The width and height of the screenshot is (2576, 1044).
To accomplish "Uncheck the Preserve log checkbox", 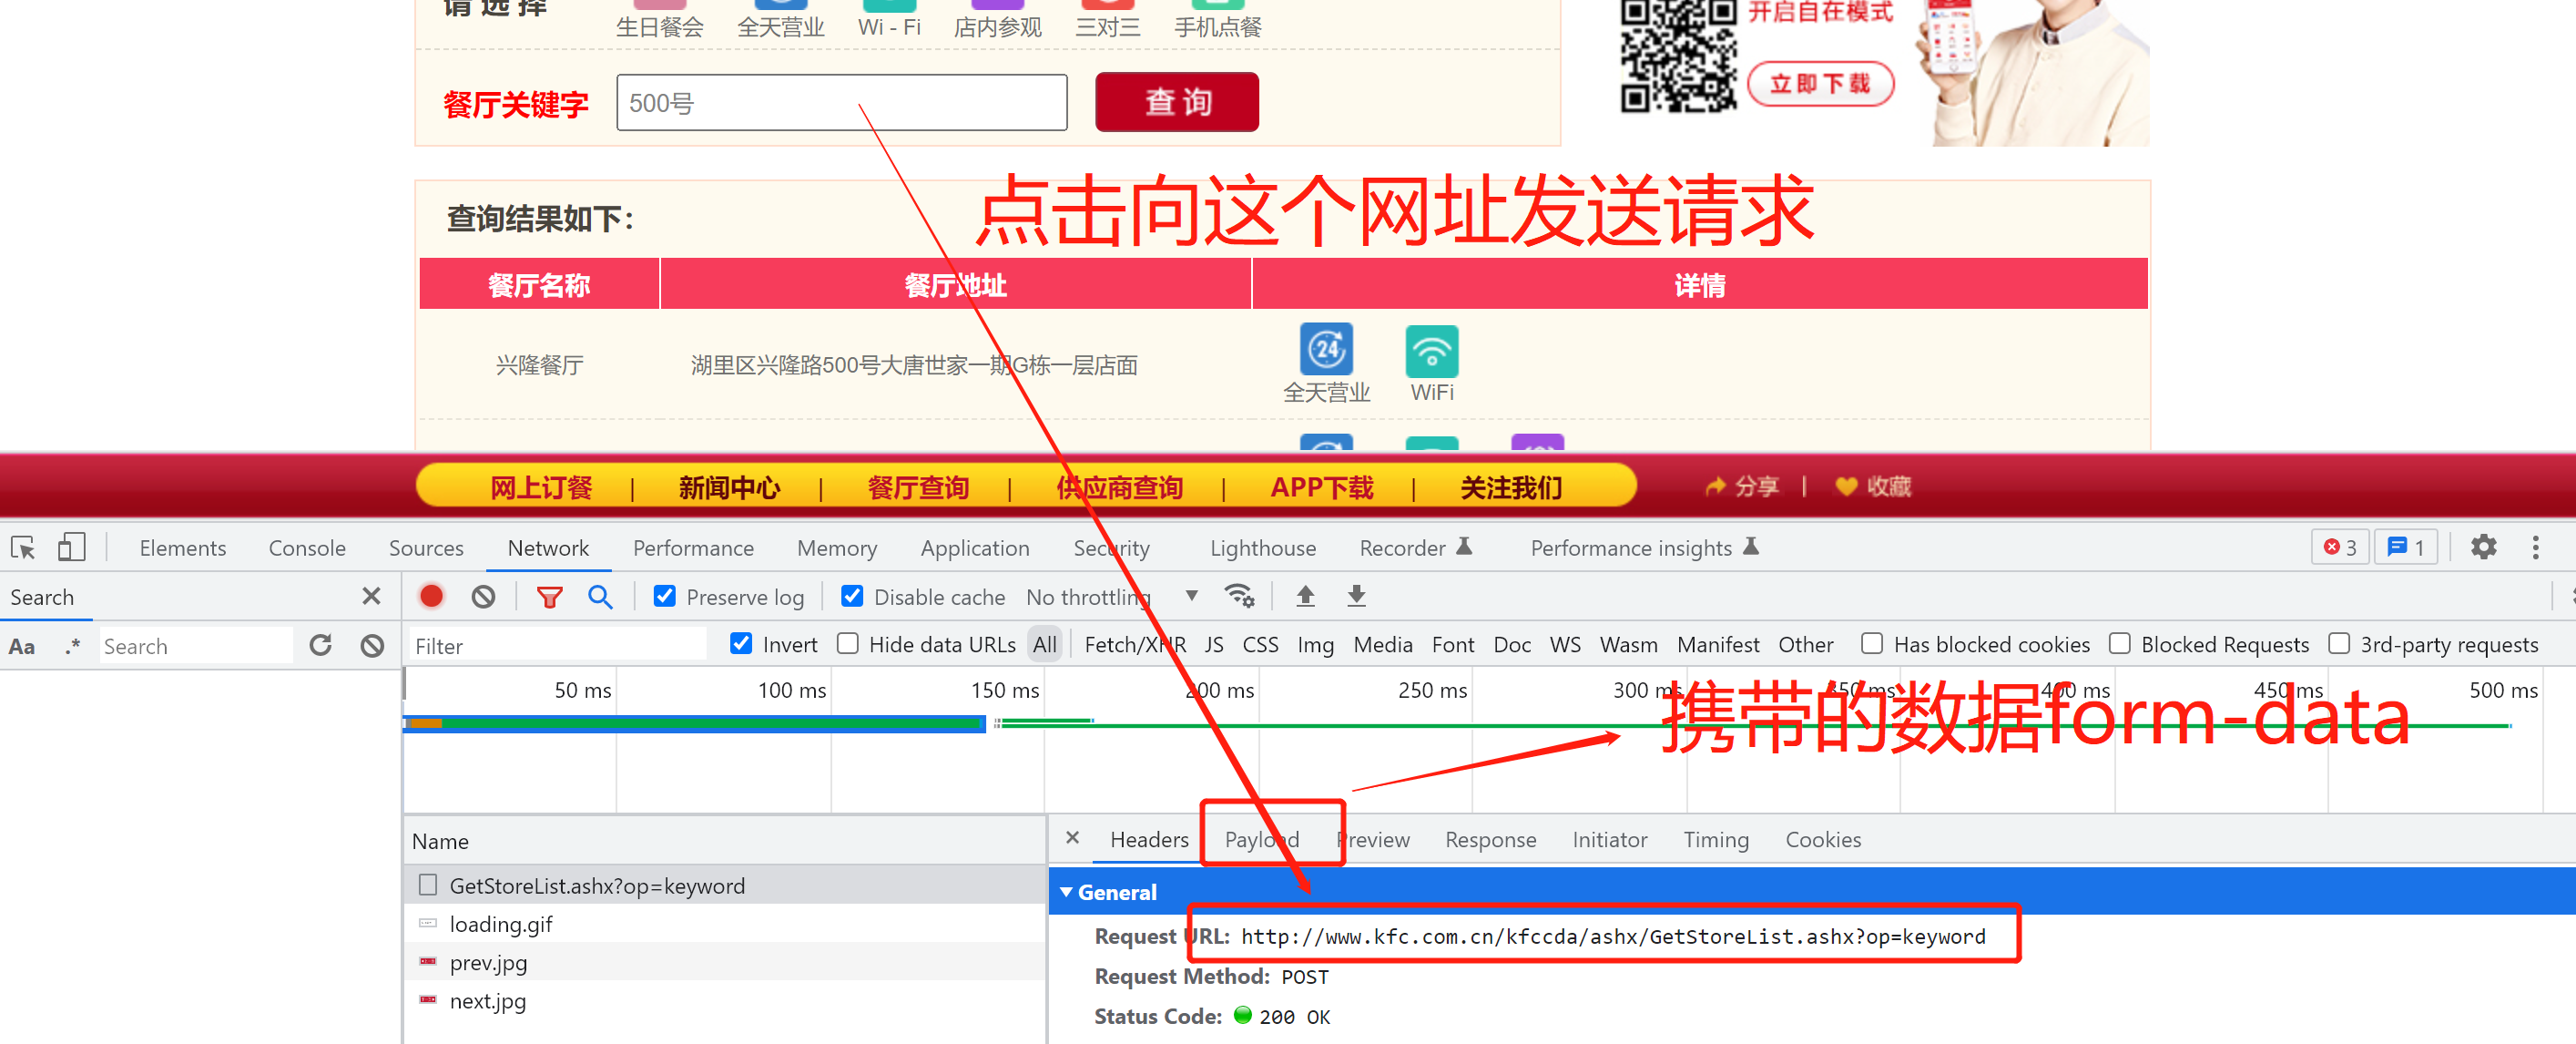I will [x=664, y=596].
